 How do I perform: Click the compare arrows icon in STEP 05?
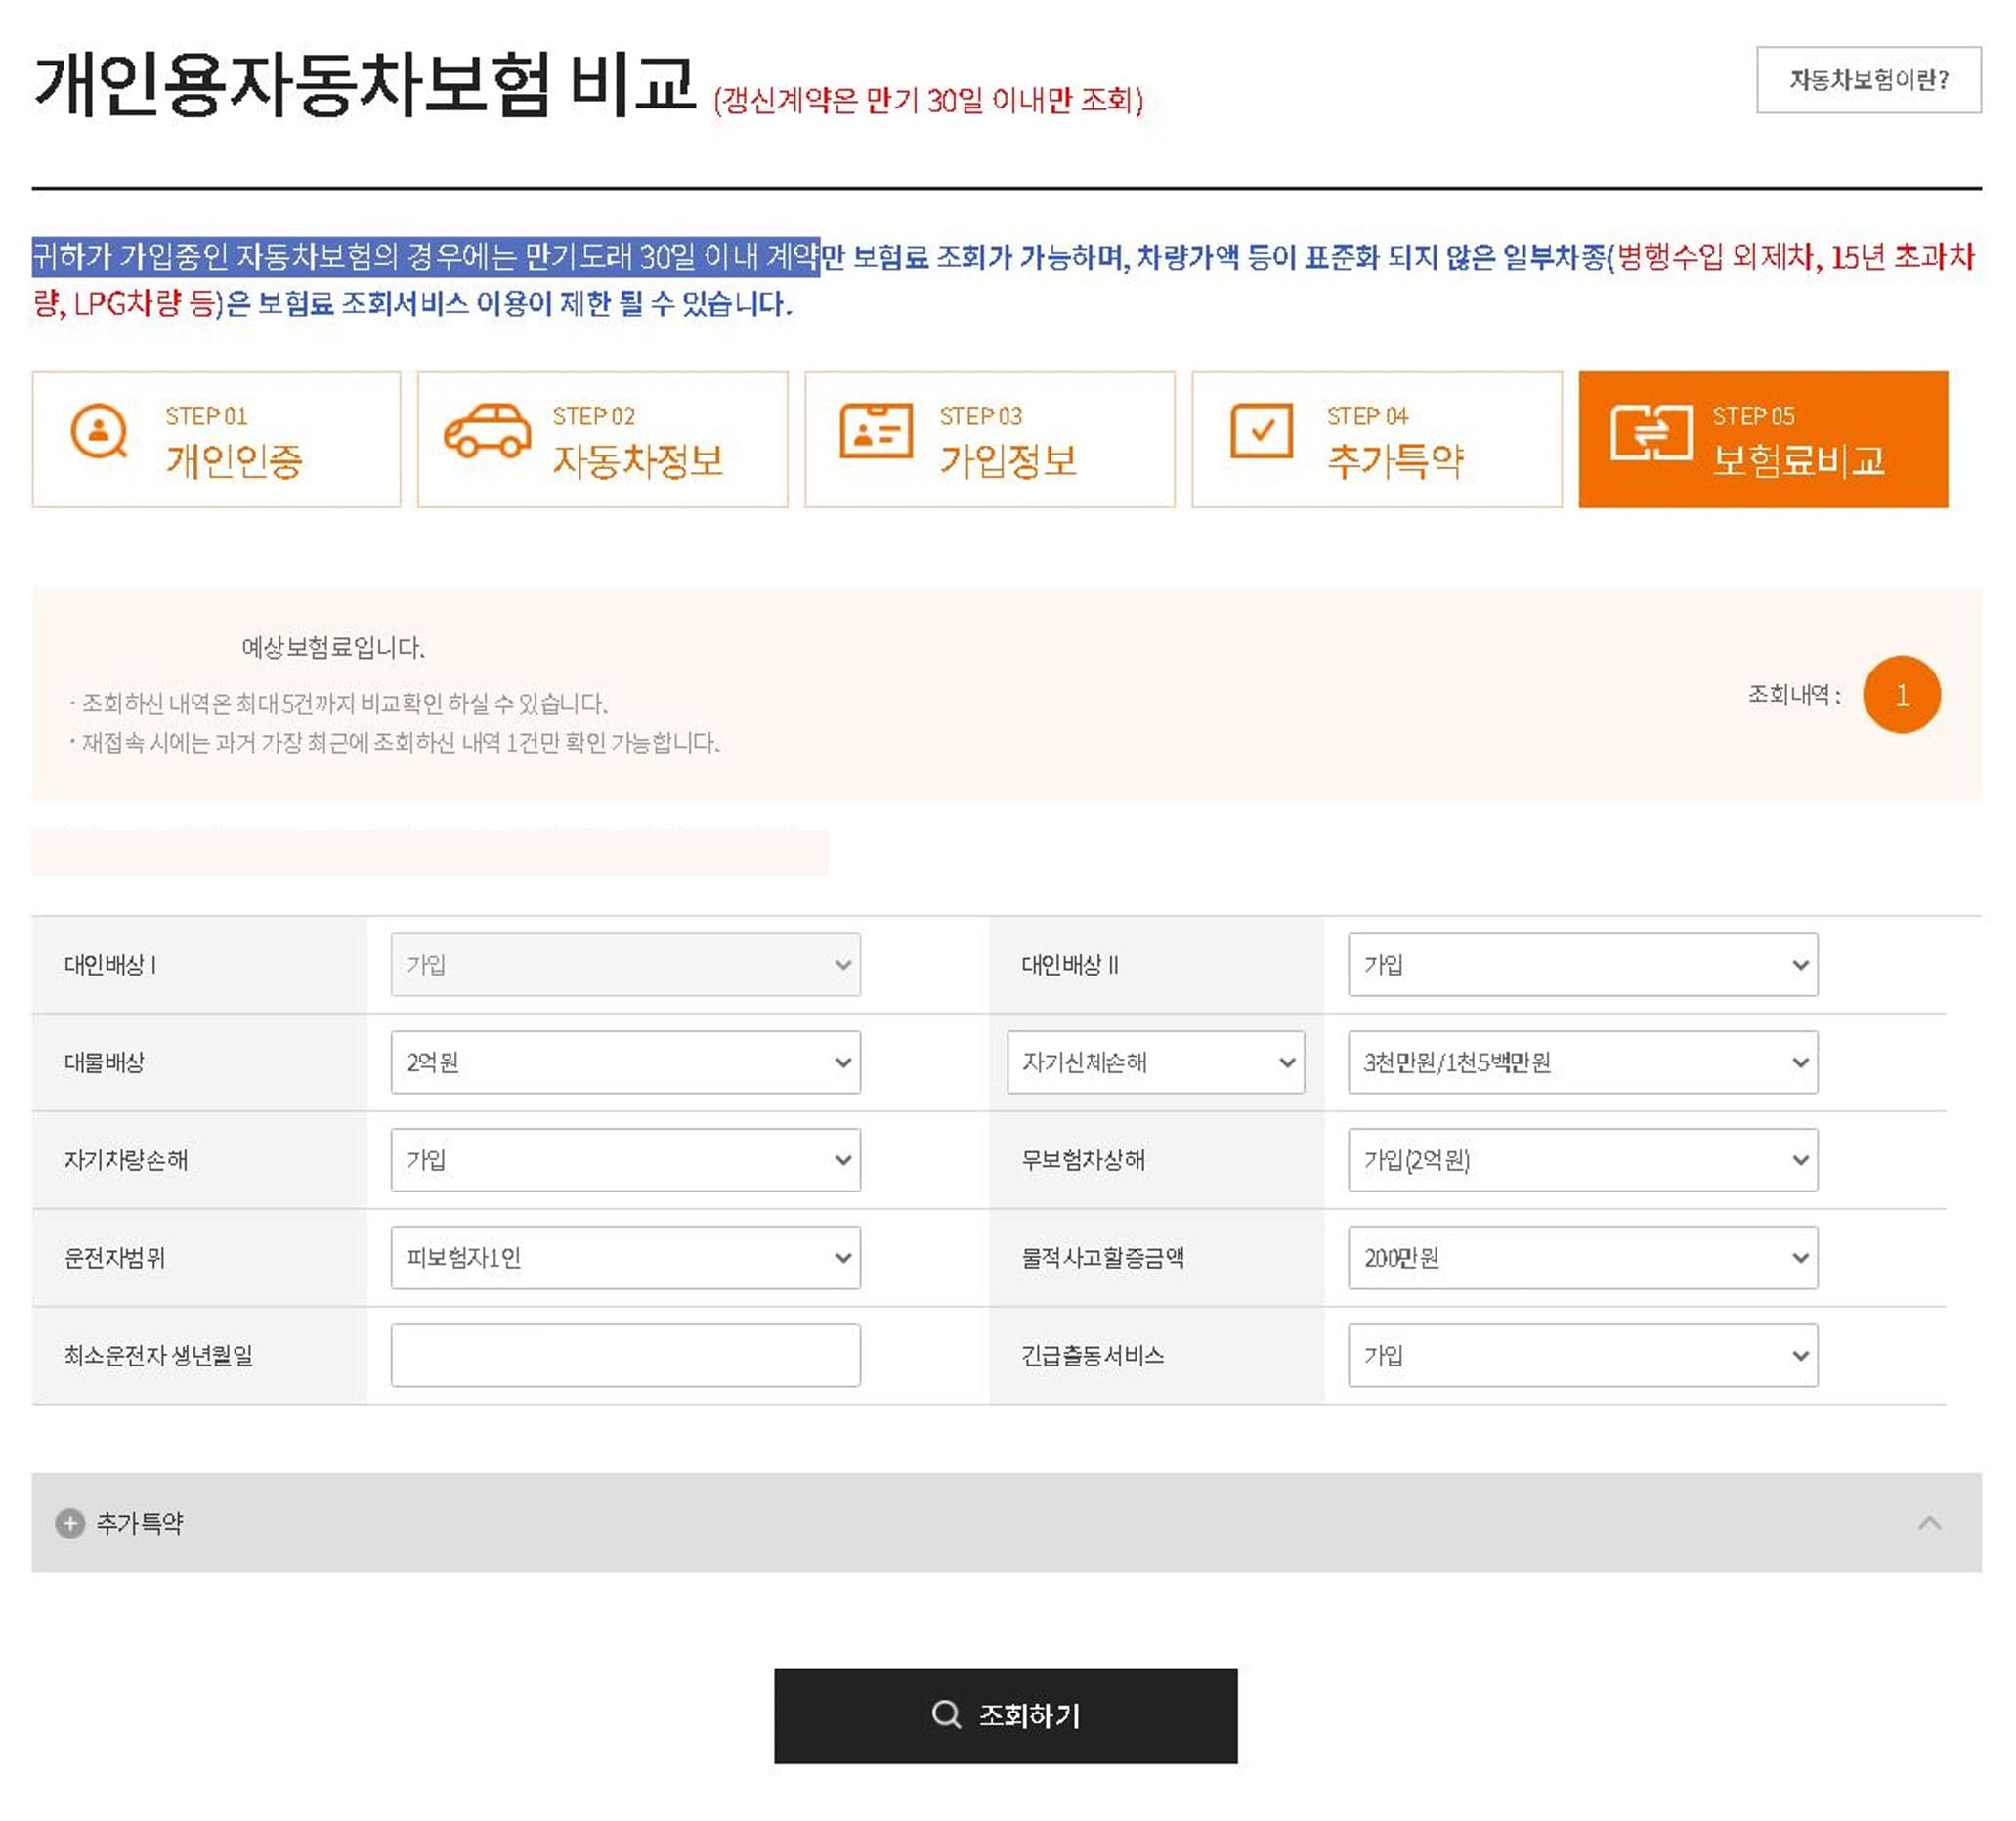point(1651,433)
